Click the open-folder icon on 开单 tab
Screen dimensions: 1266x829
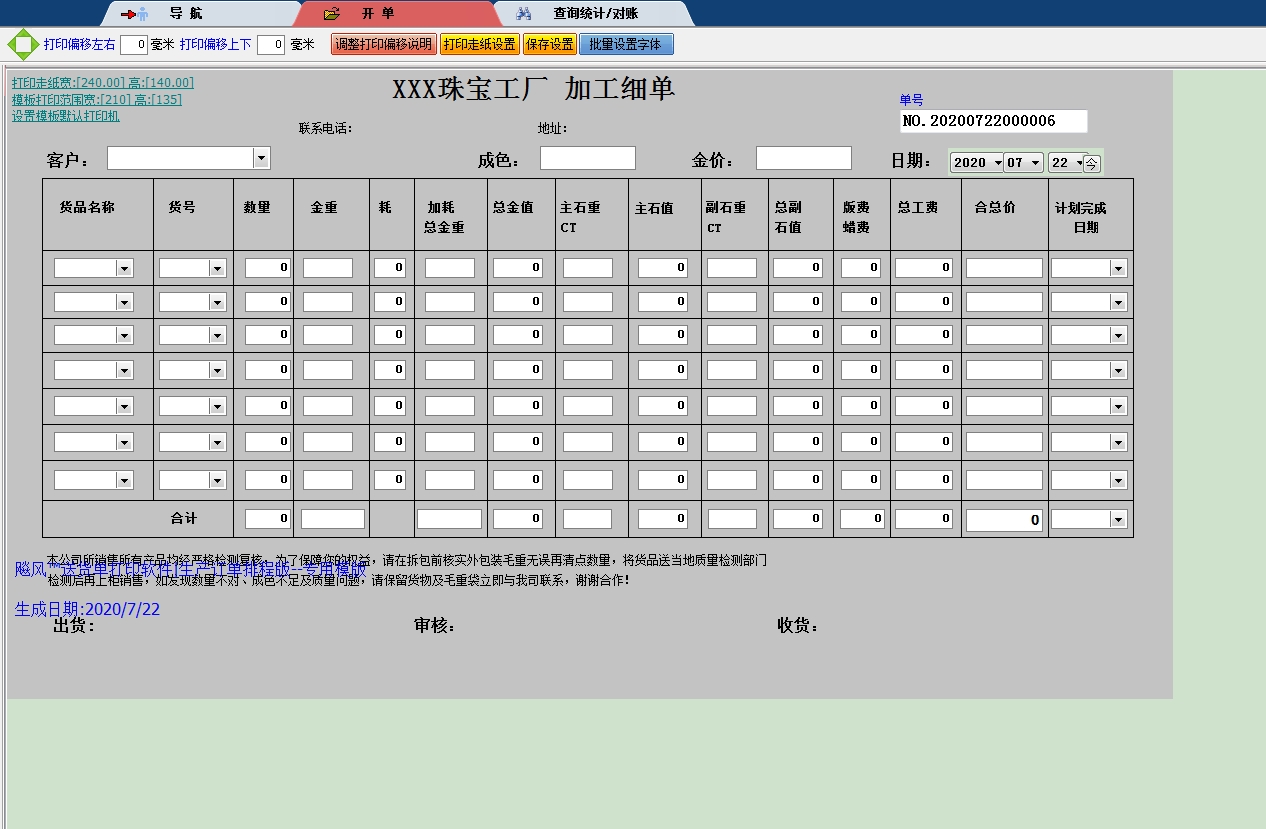332,14
